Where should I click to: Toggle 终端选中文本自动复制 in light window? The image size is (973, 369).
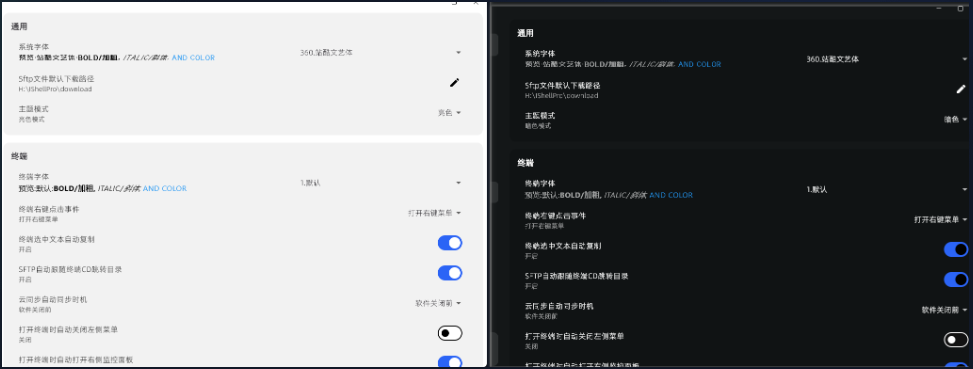[450, 243]
